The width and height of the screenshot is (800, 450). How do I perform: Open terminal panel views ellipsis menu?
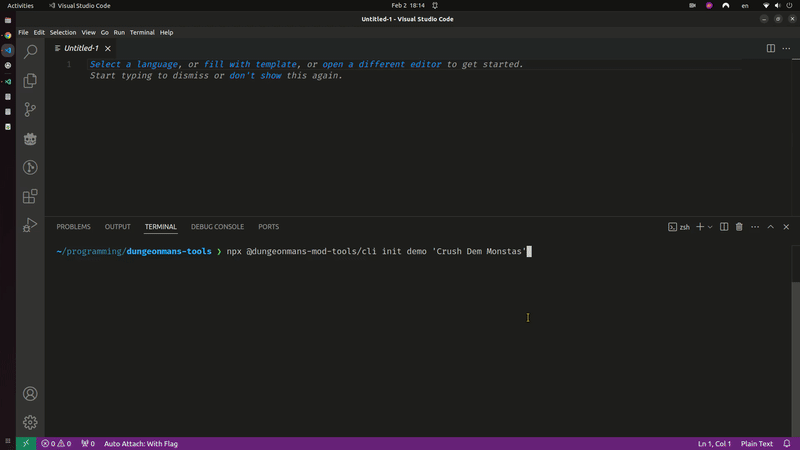755,227
